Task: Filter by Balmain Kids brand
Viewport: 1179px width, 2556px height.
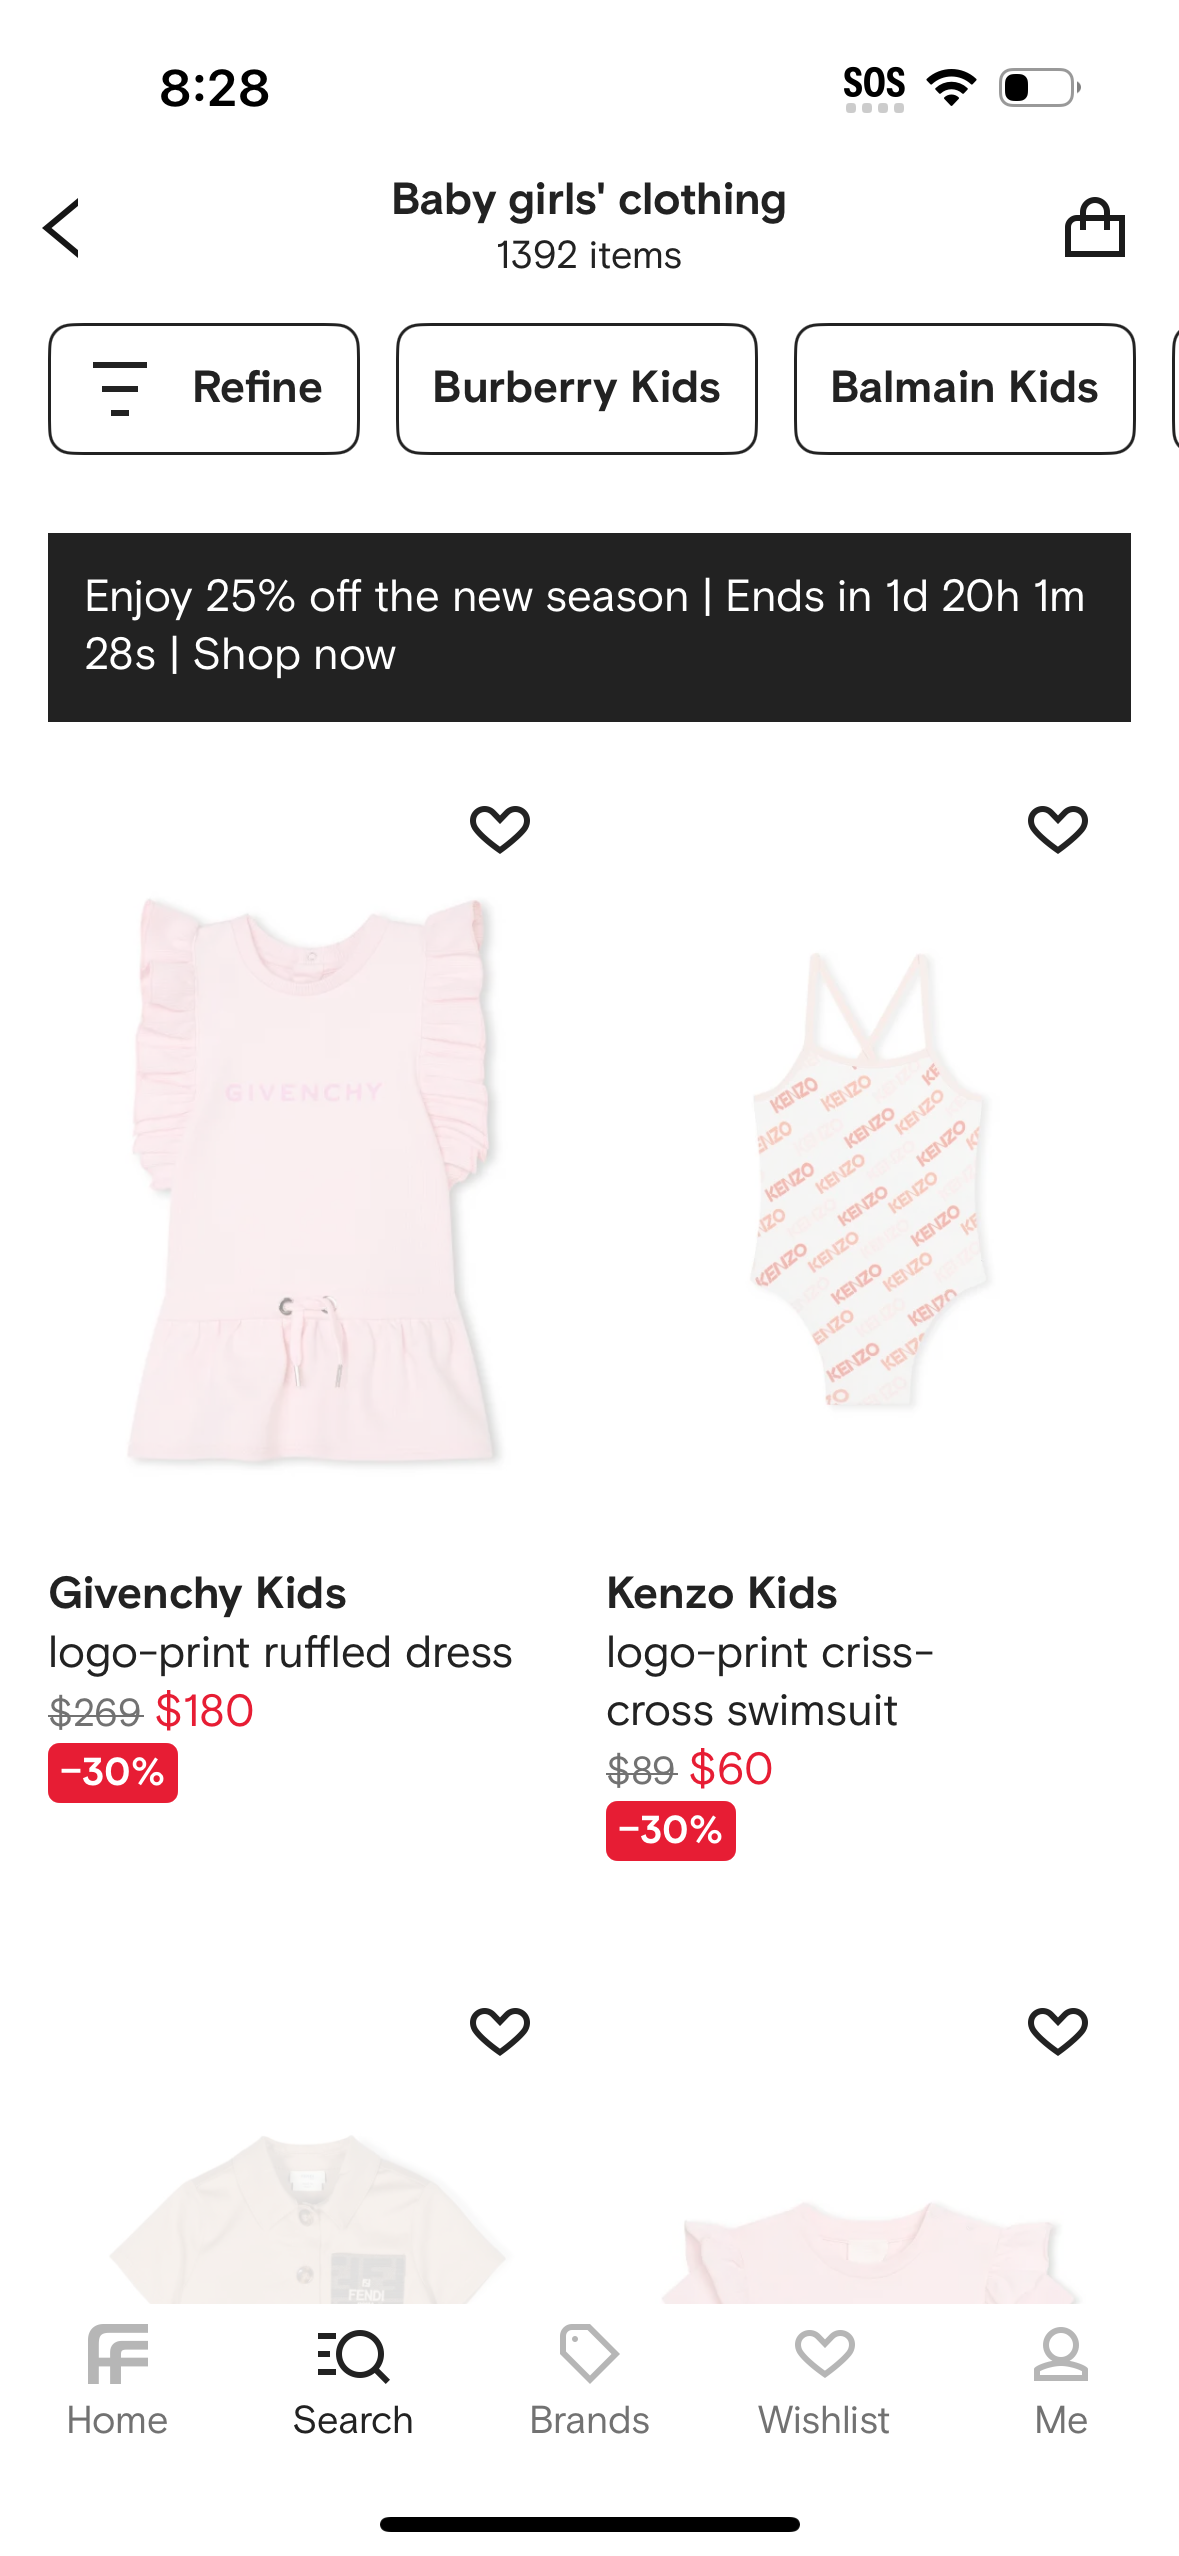Action: click(x=964, y=388)
